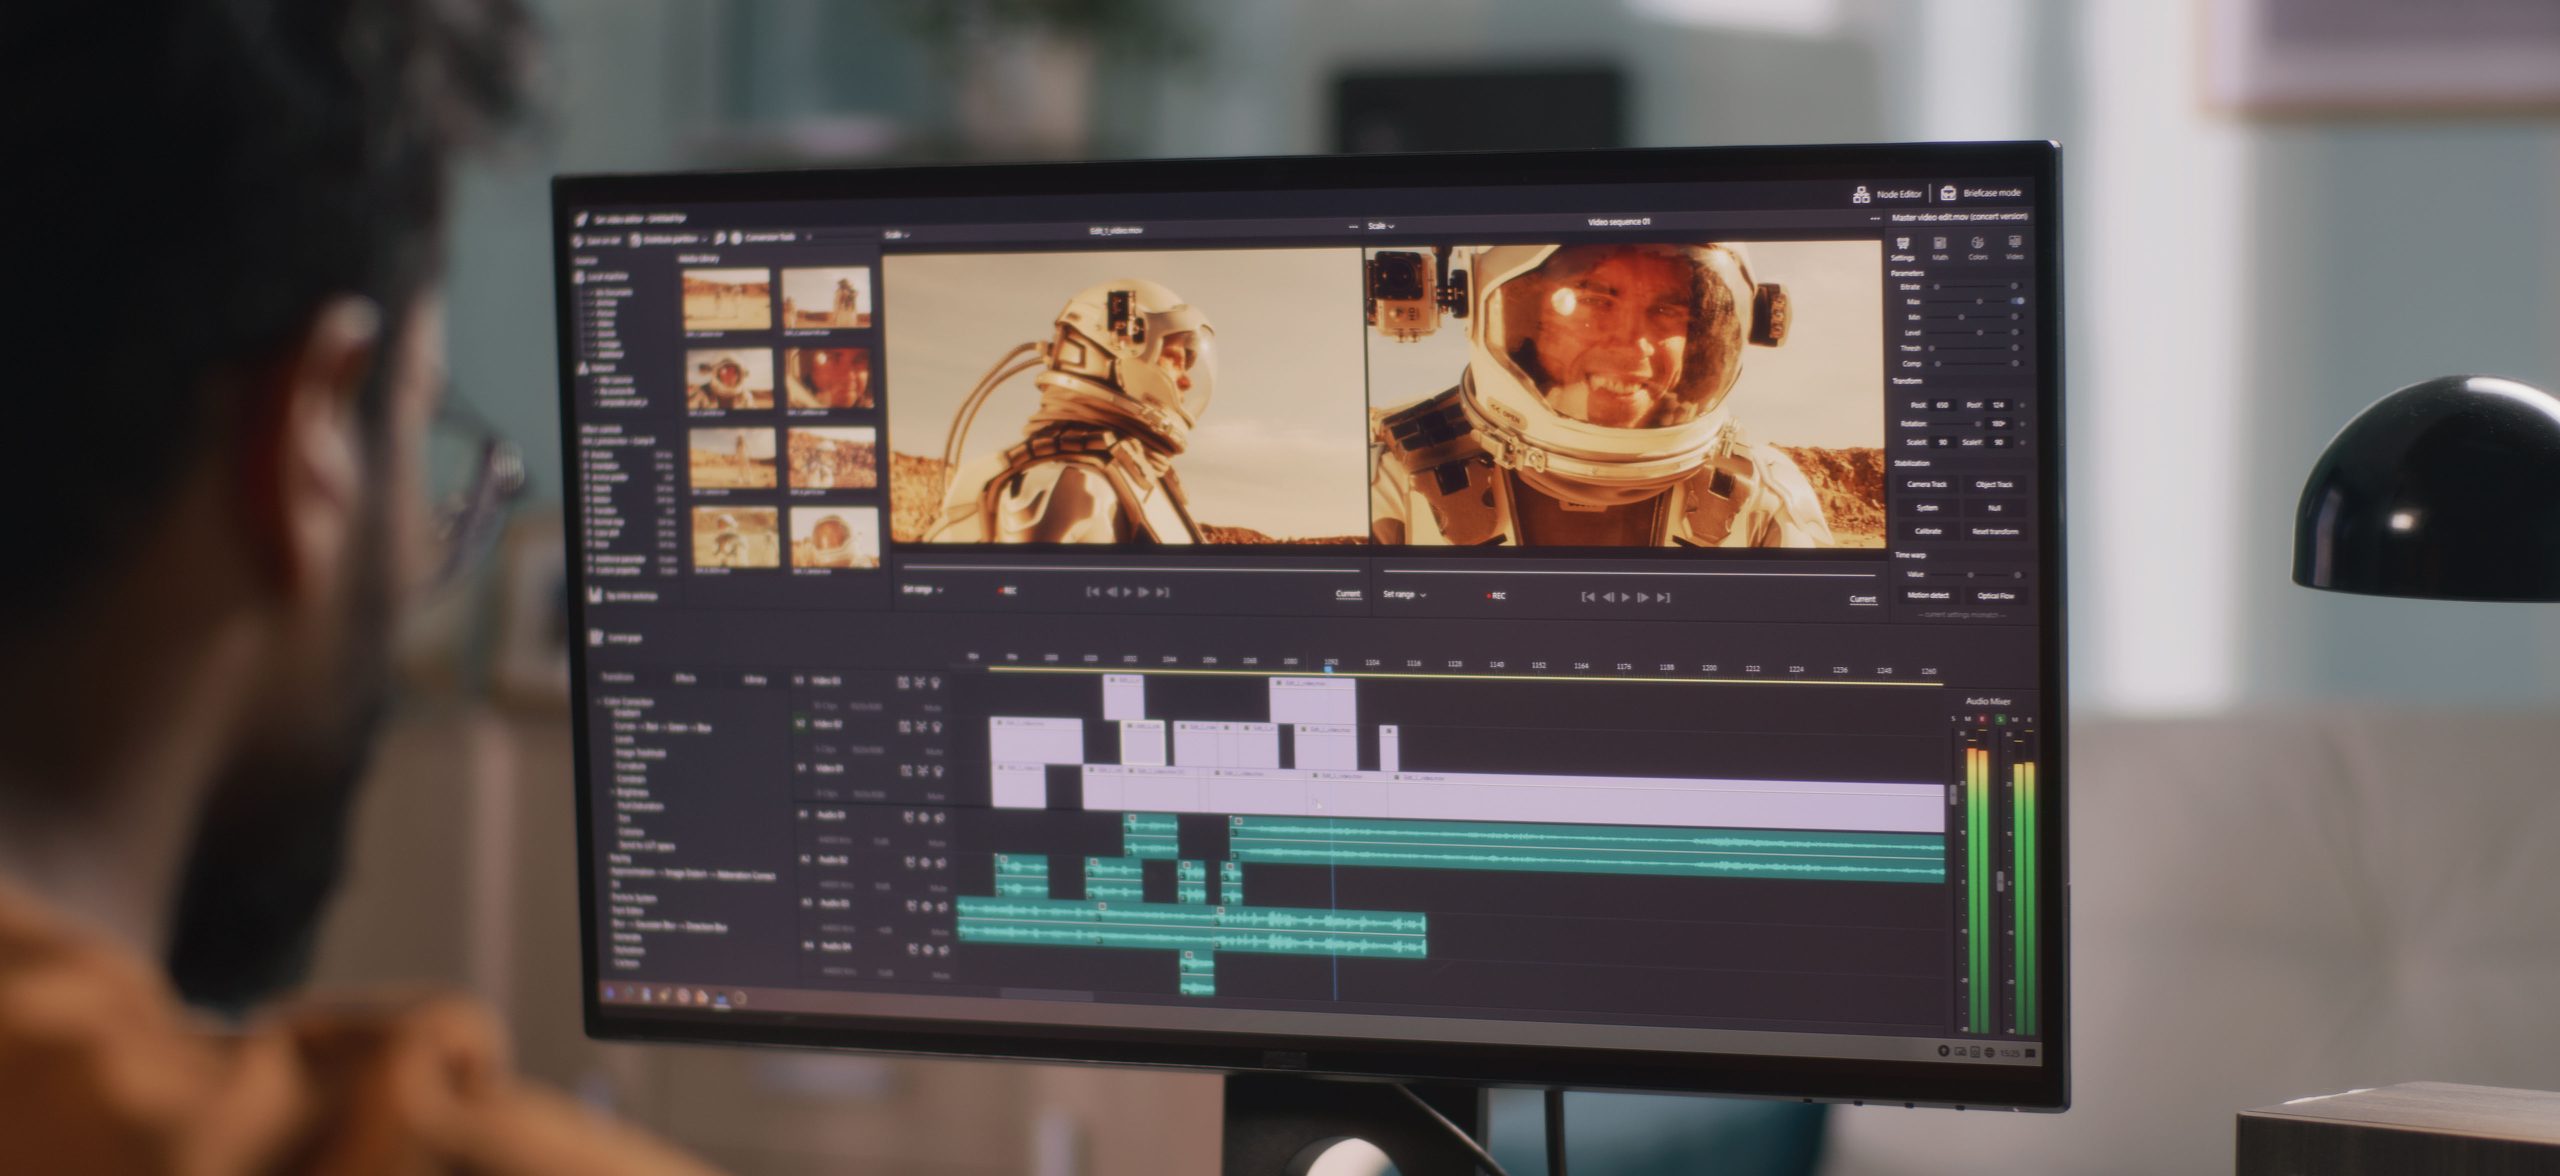2560x1176 pixels.
Task: Toggle the switch on the Max row
Action: click(x=2018, y=301)
